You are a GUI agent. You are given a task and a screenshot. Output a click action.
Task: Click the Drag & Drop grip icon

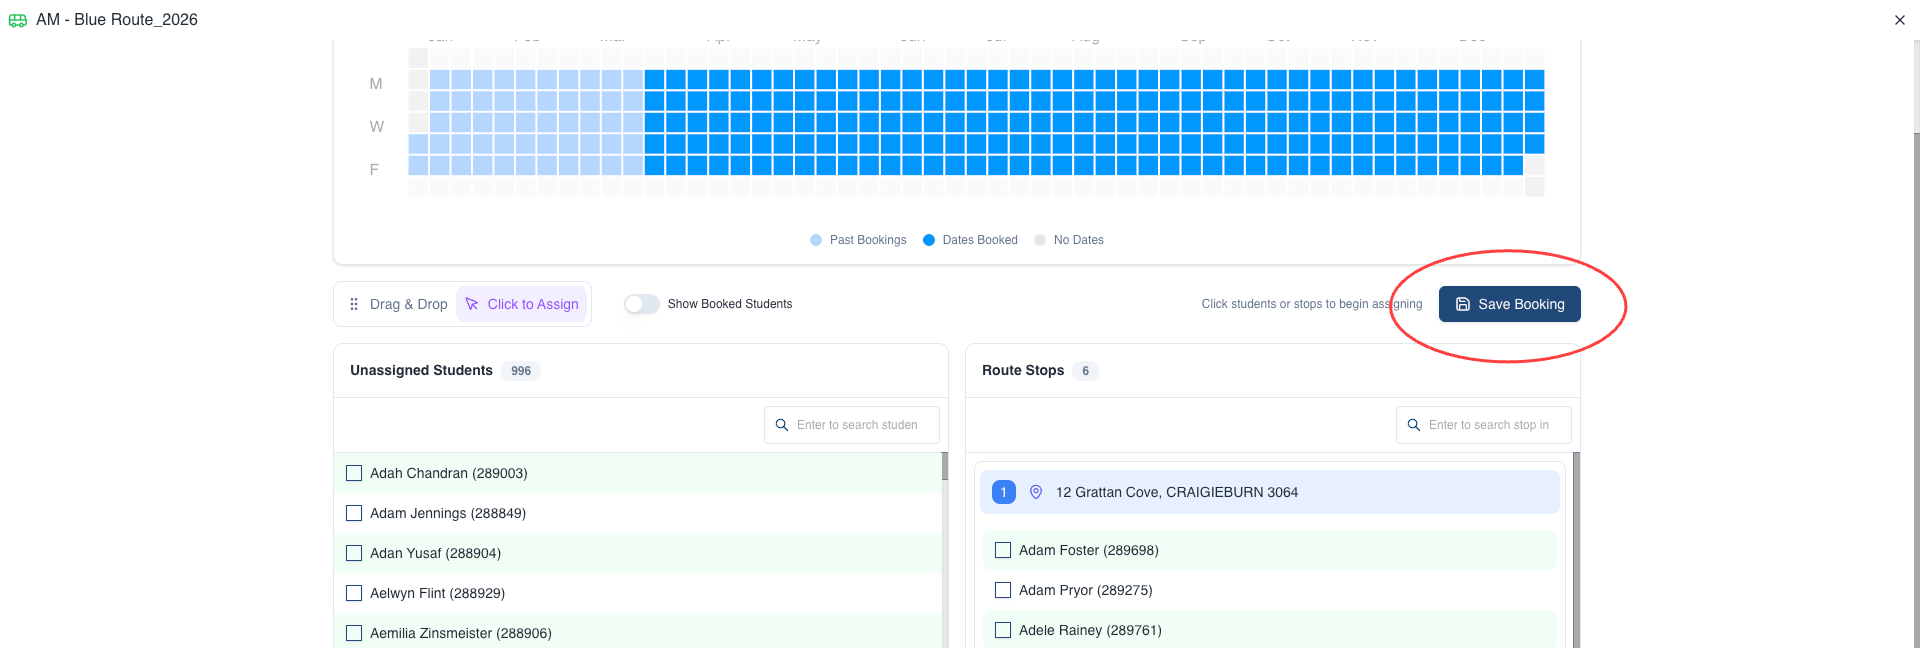tap(354, 304)
